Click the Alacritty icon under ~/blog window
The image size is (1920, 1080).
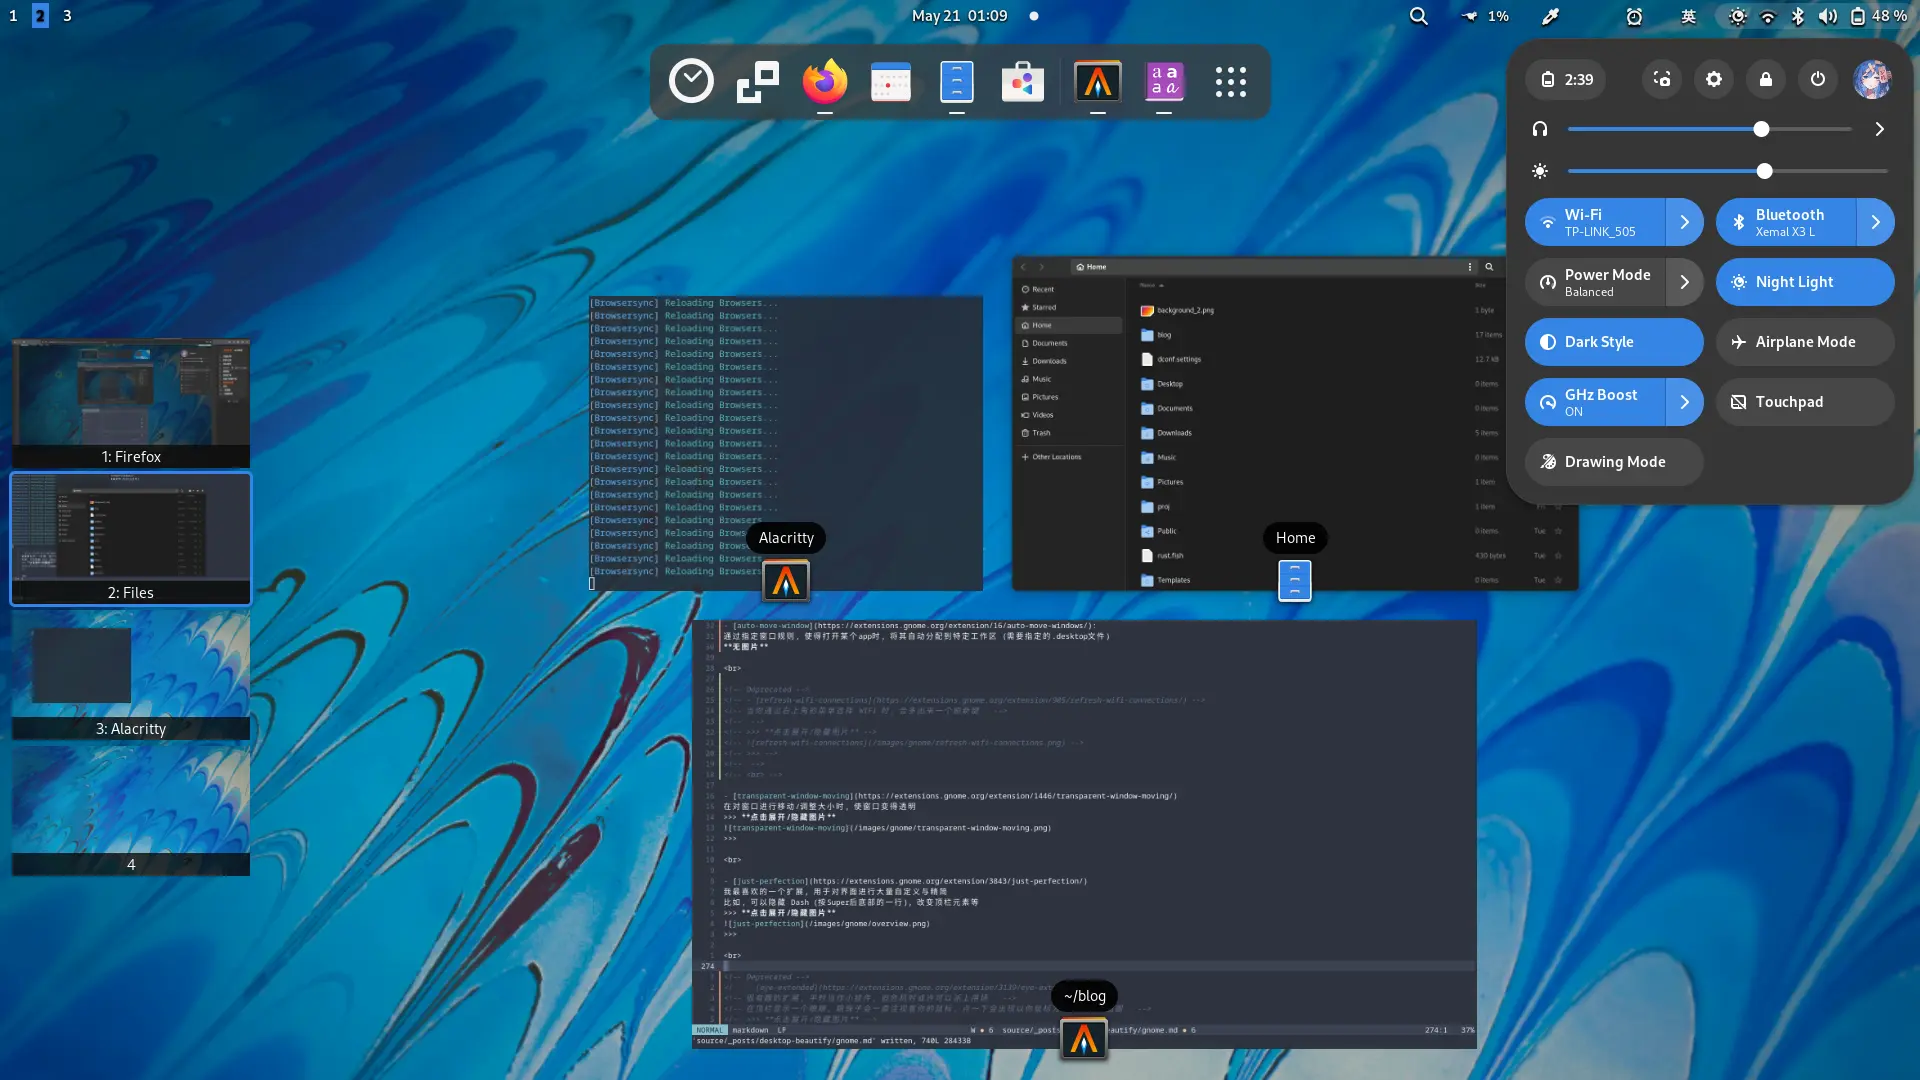[x=1084, y=1039]
